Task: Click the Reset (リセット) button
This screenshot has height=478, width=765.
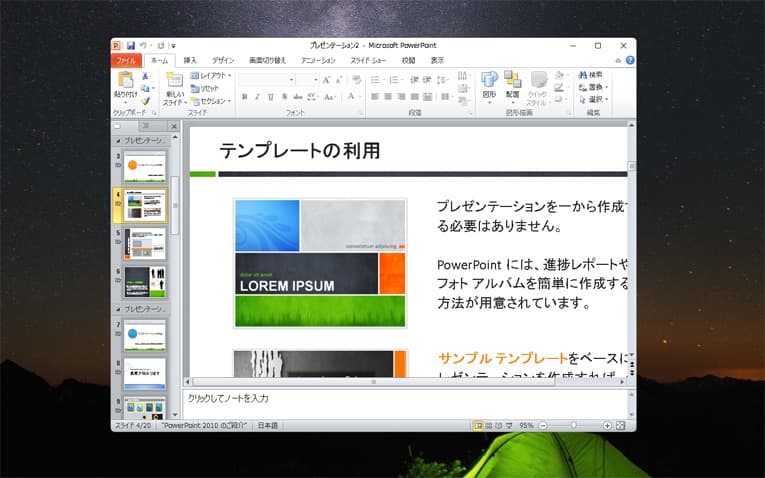Action: 207,88
